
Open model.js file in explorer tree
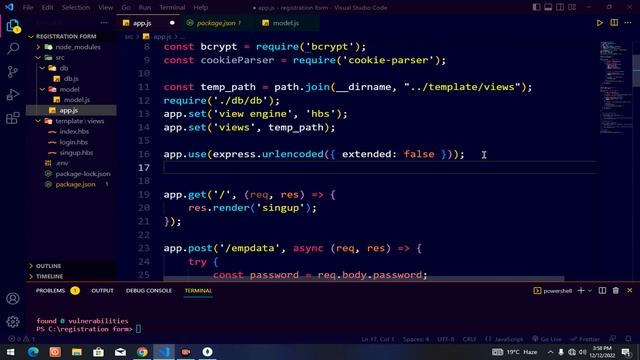pos(76,100)
